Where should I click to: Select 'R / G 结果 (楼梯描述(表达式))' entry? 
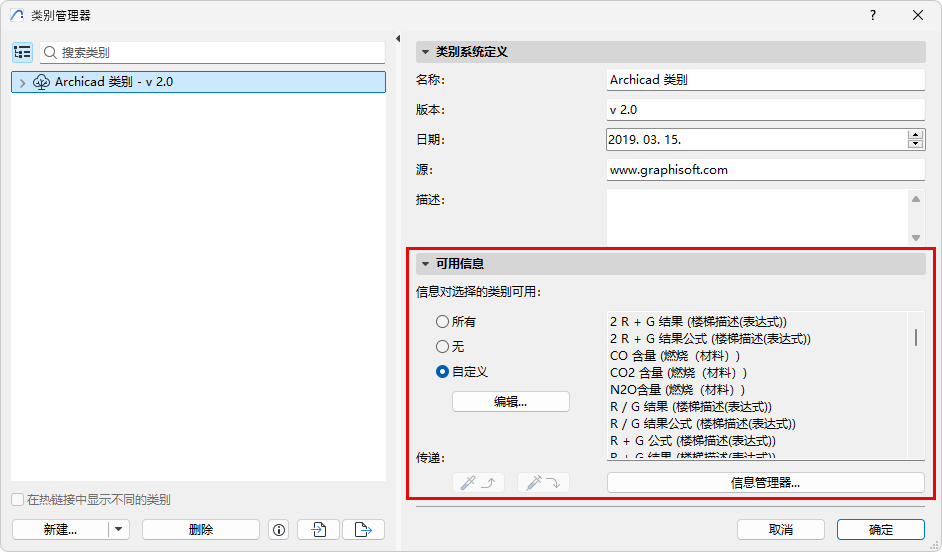(691, 407)
